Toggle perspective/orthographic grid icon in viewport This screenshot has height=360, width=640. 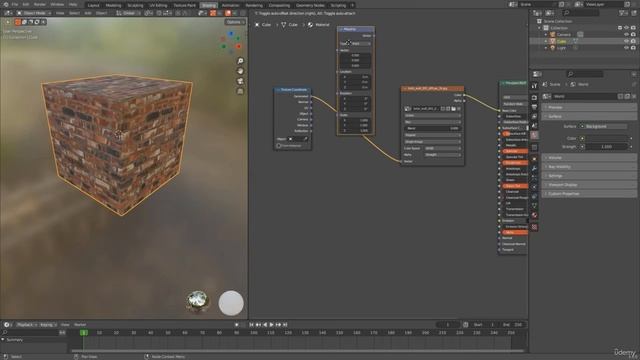pyautogui.click(x=240, y=91)
